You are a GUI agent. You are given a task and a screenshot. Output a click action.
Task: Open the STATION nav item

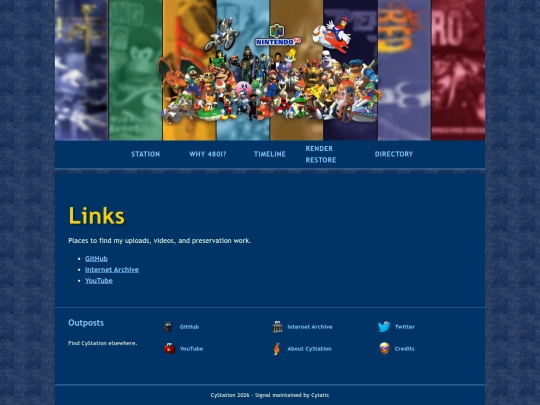click(145, 154)
